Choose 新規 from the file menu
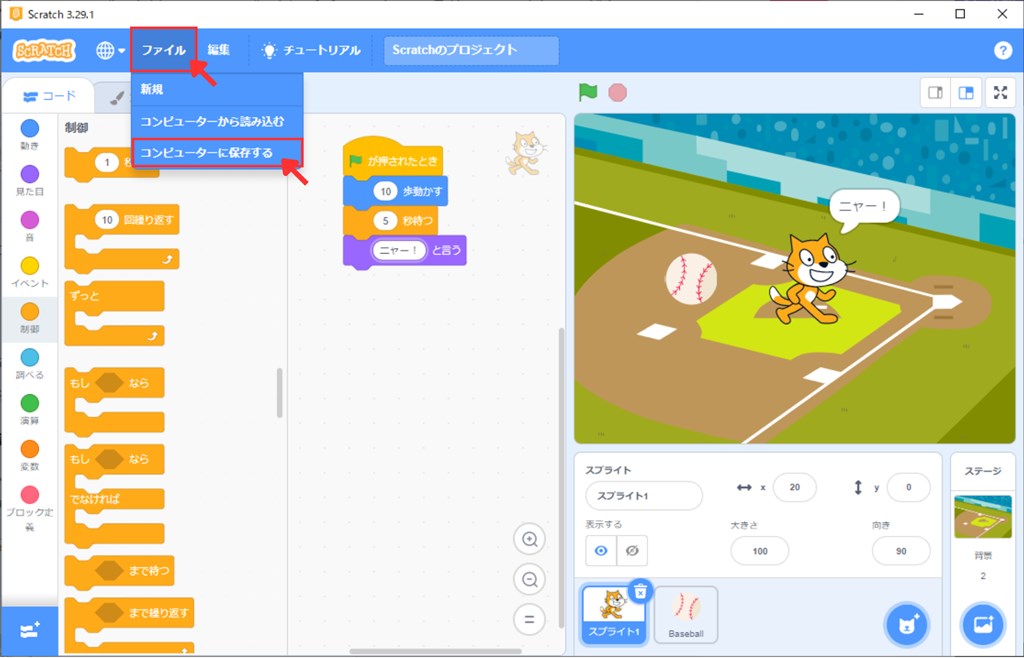The width and height of the screenshot is (1024, 658). (217, 89)
